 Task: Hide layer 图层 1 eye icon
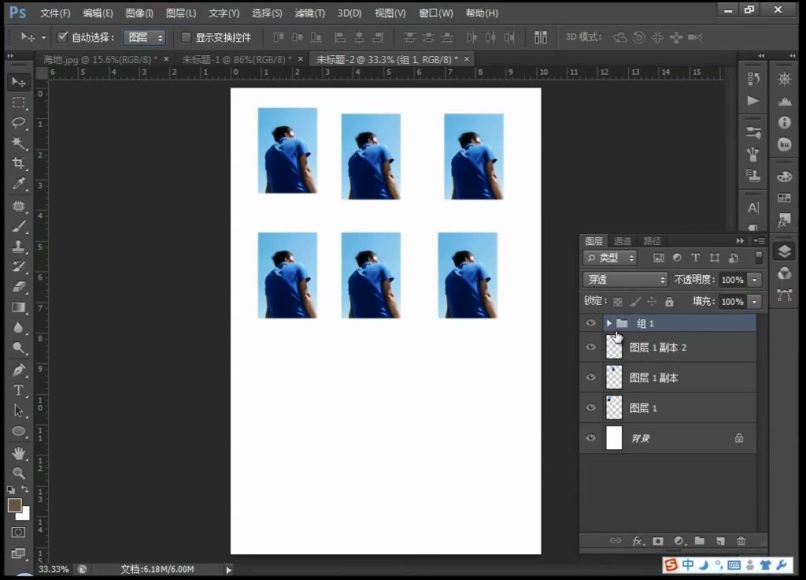point(591,408)
